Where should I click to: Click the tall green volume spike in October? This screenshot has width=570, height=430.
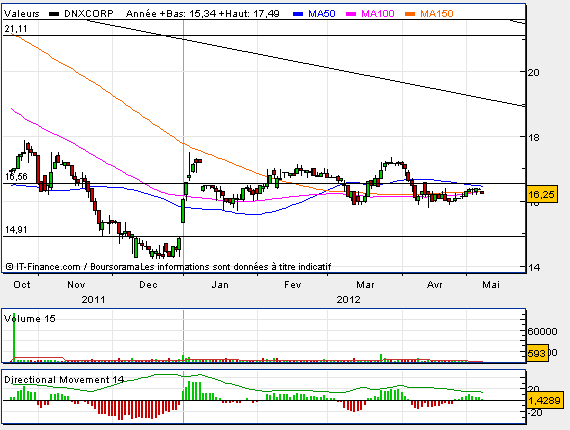coord(14,337)
